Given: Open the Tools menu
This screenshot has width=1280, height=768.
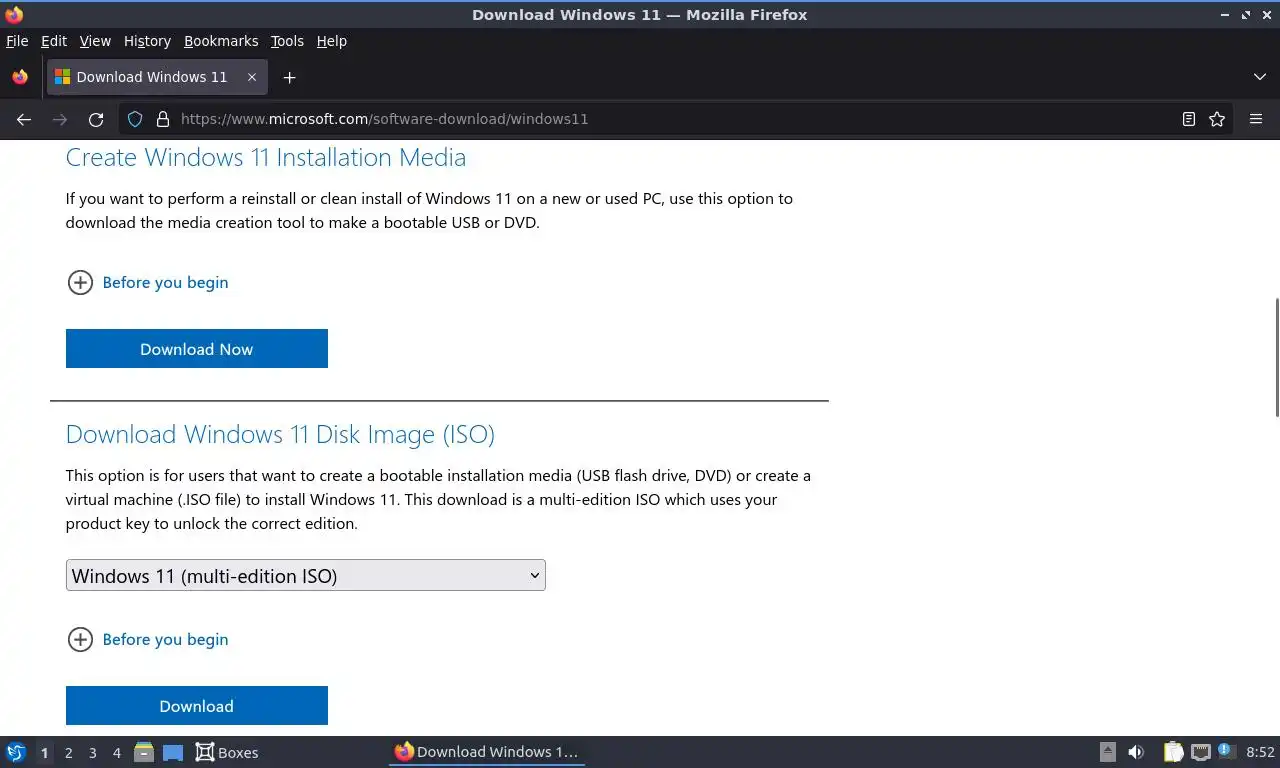Looking at the screenshot, I should [287, 41].
